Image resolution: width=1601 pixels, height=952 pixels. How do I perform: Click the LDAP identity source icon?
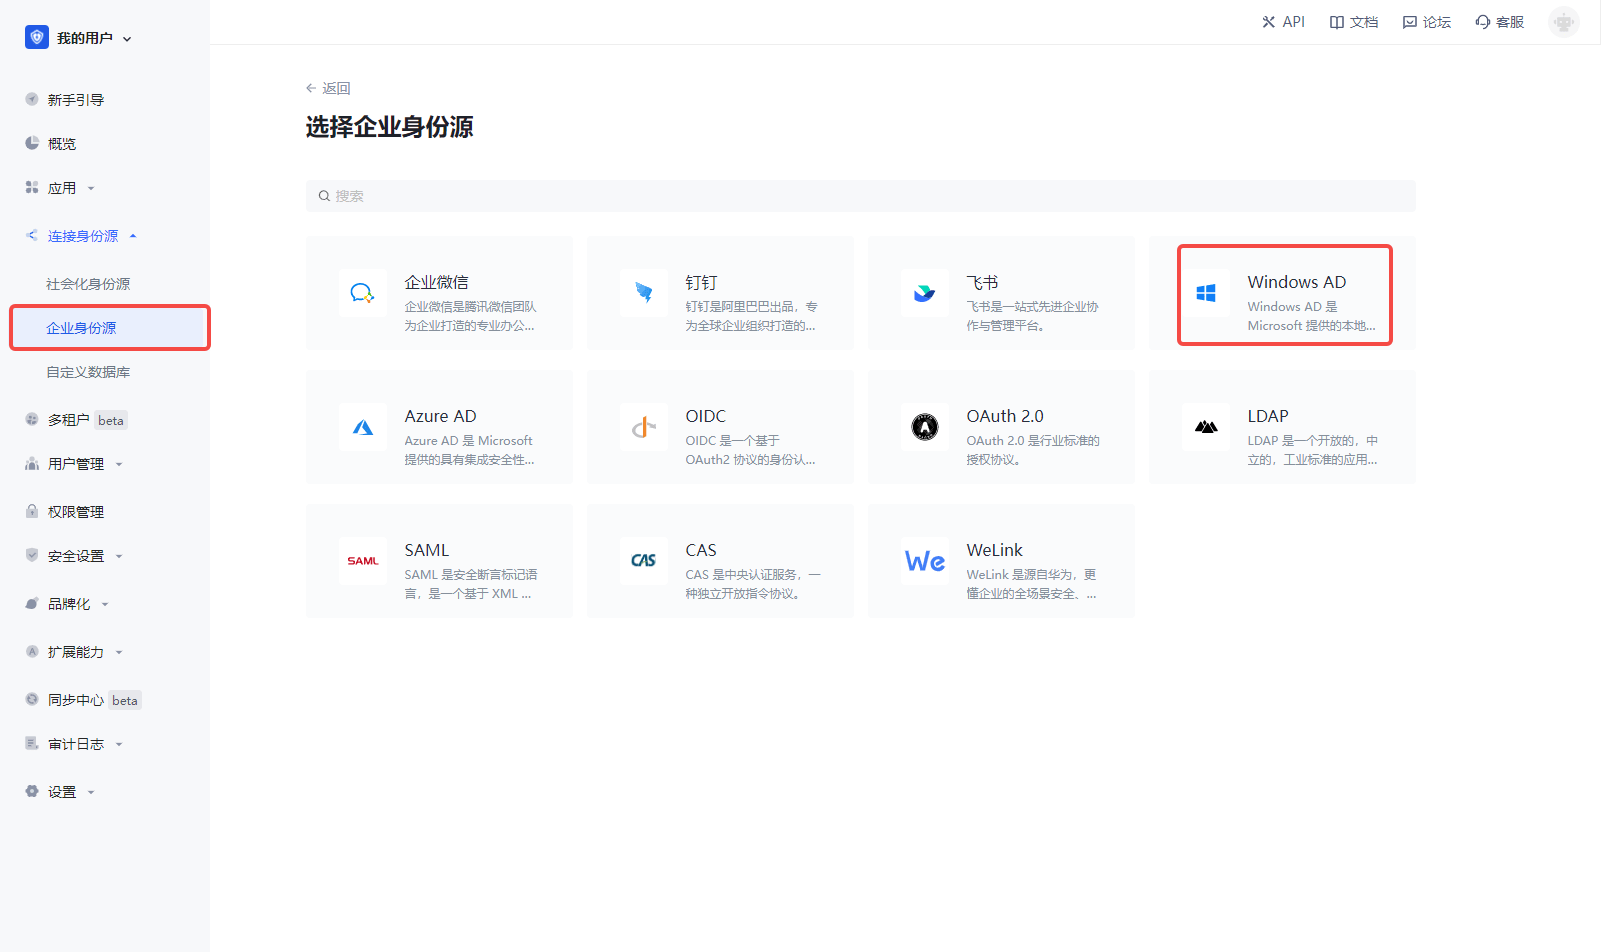pyautogui.click(x=1206, y=427)
